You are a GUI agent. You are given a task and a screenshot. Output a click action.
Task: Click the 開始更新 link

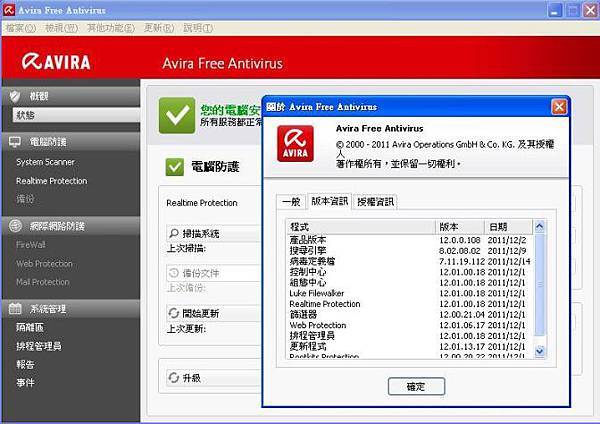pyautogui.click(x=201, y=313)
